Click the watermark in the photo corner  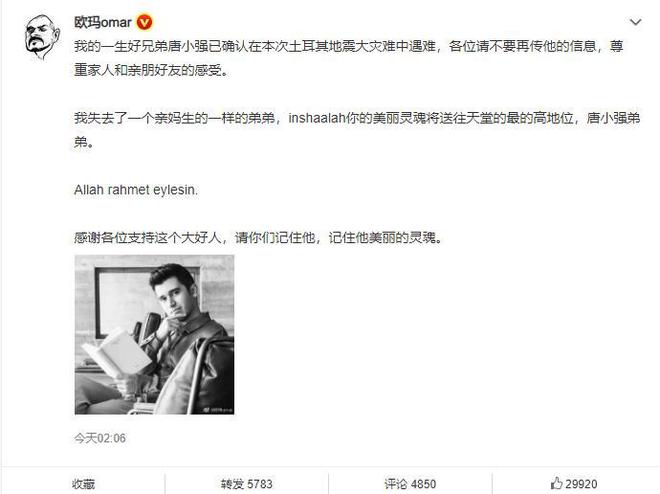[218, 409]
